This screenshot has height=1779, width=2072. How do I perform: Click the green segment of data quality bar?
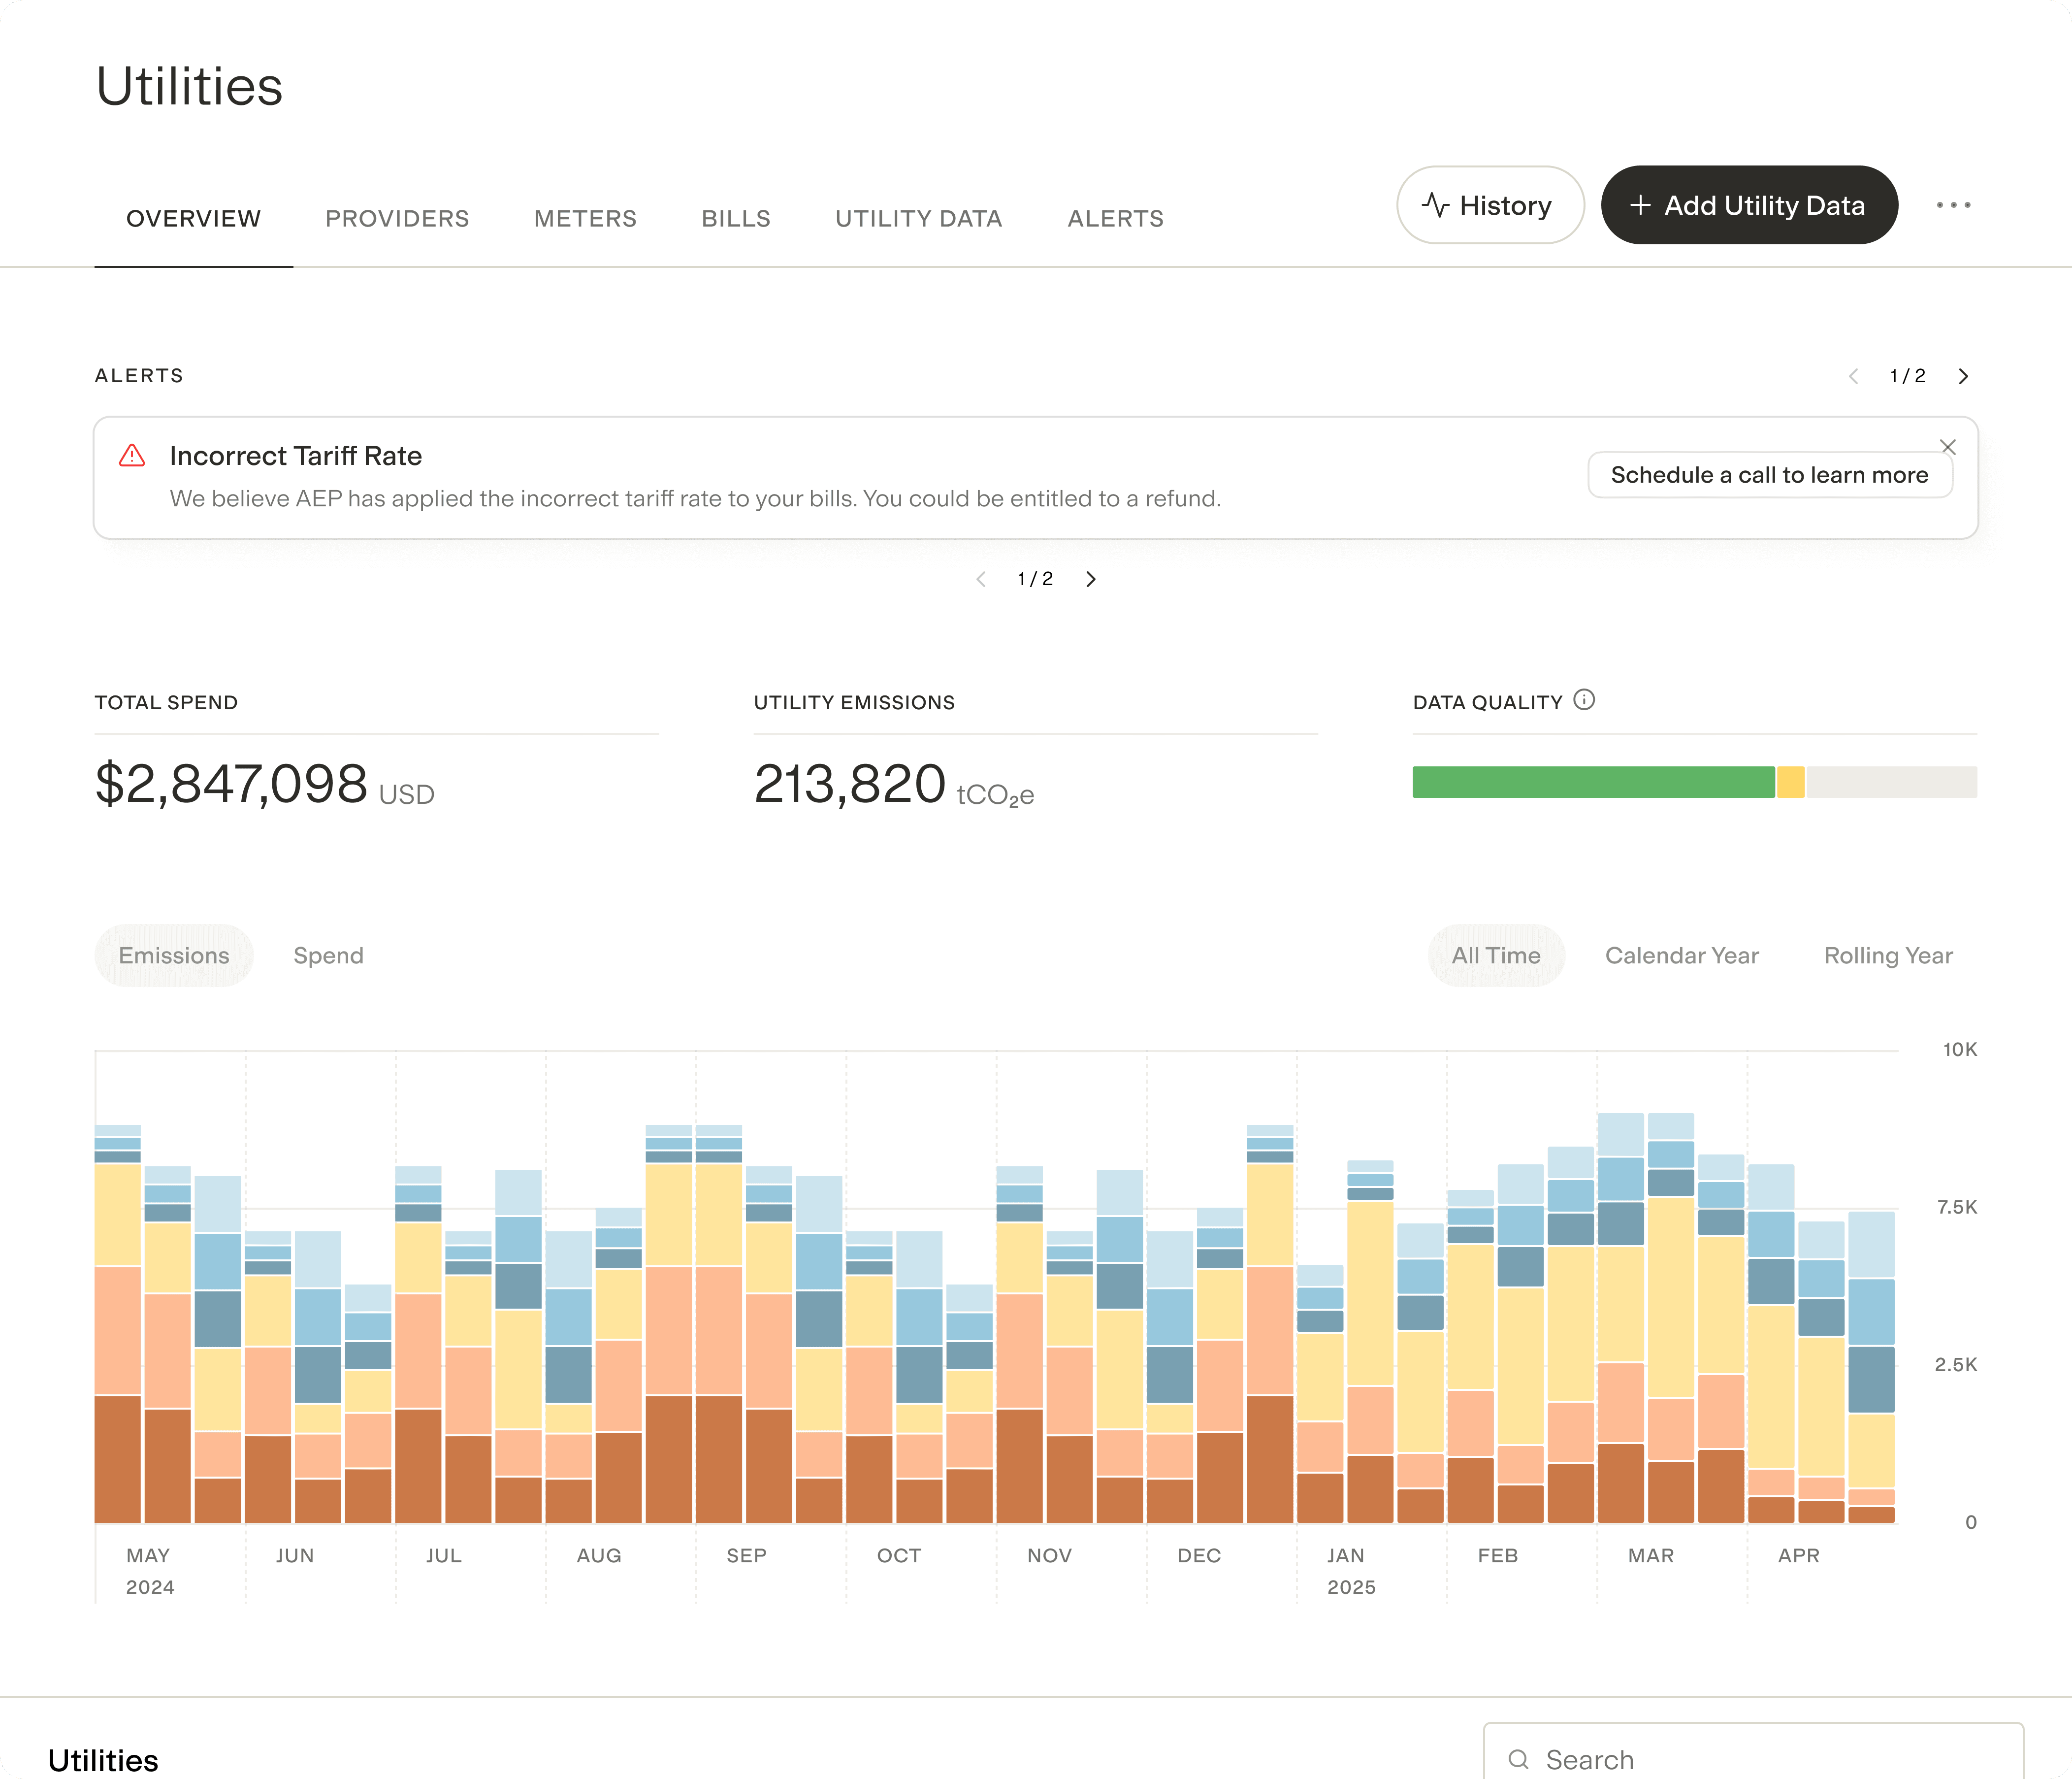[x=1593, y=782]
